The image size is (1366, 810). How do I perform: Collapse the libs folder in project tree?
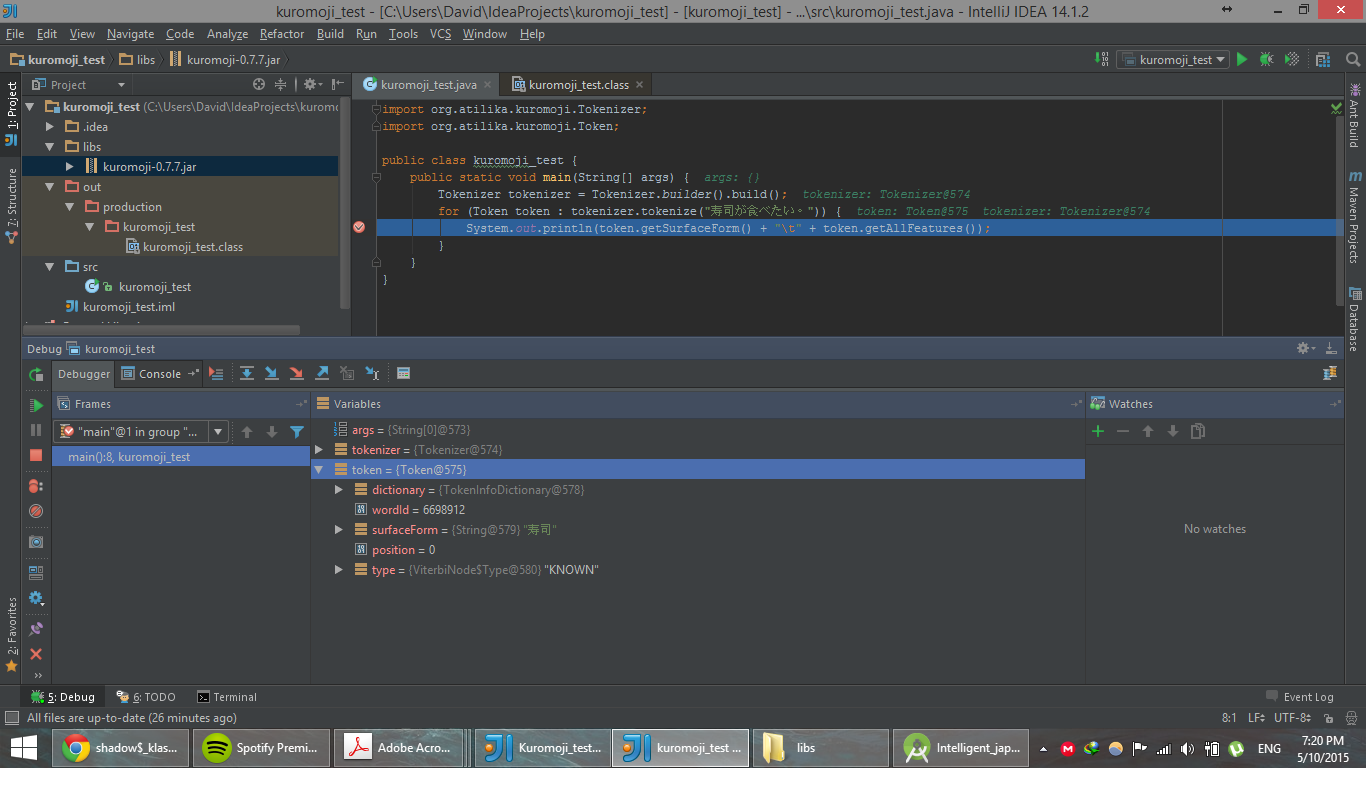(50, 147)
